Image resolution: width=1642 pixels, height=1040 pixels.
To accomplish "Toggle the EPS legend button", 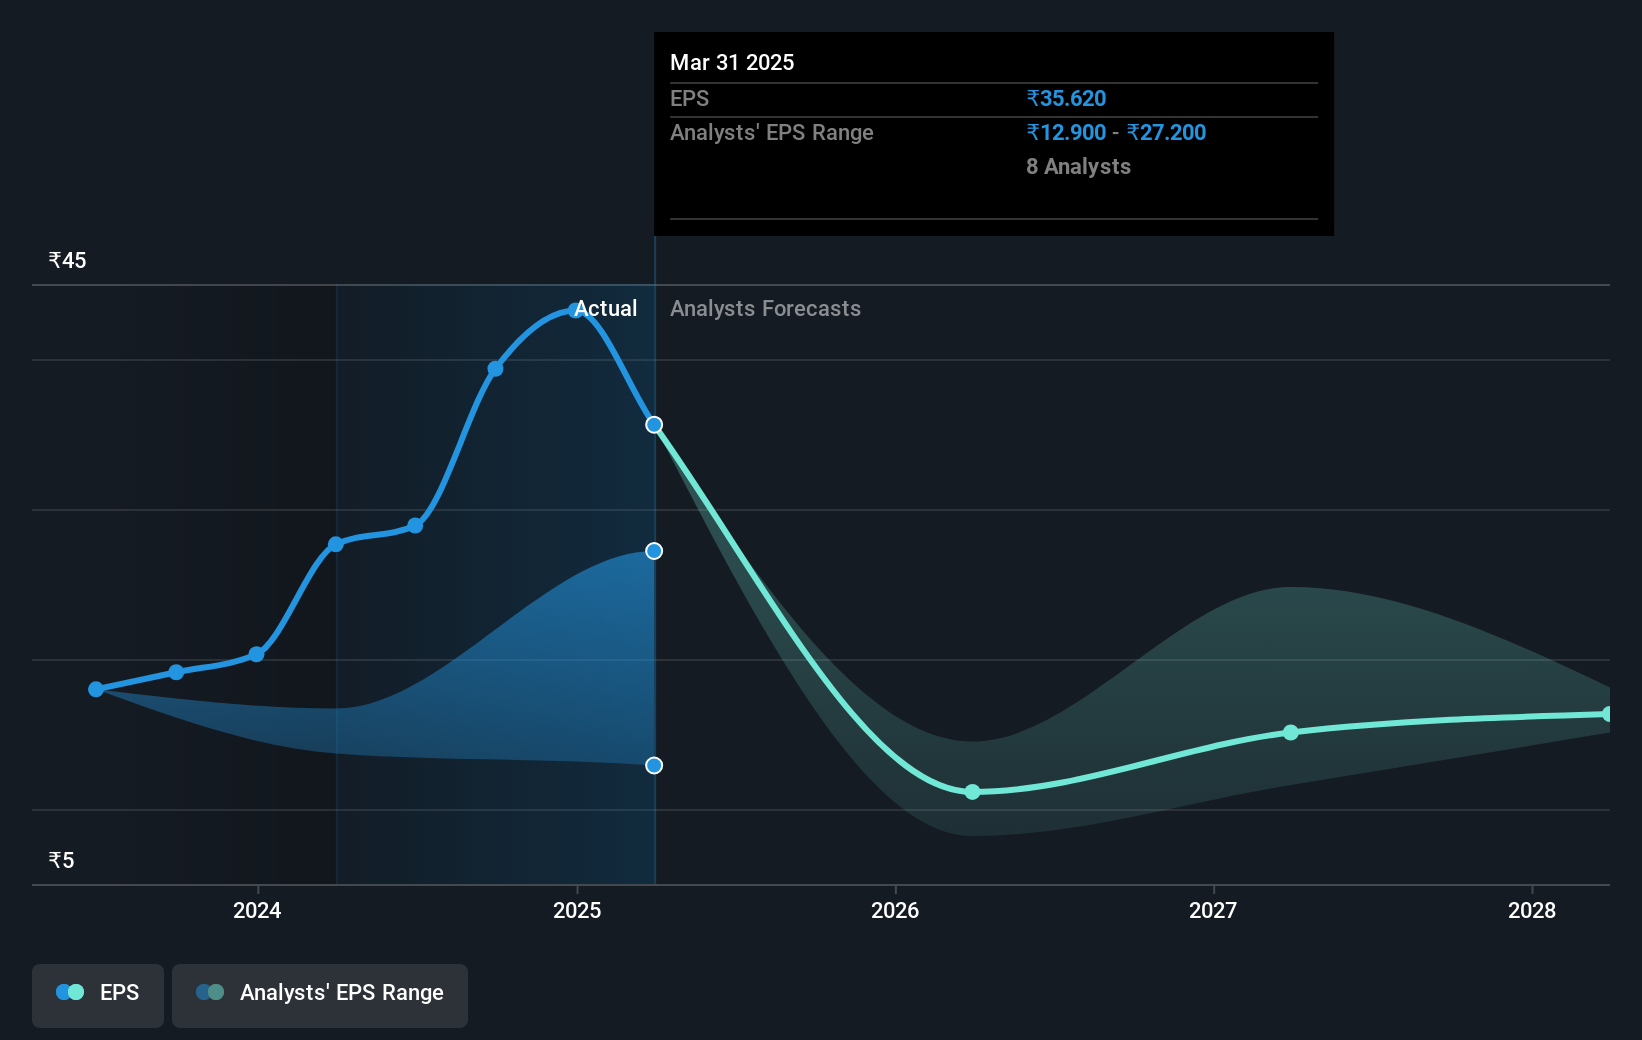I will [98, 995].
